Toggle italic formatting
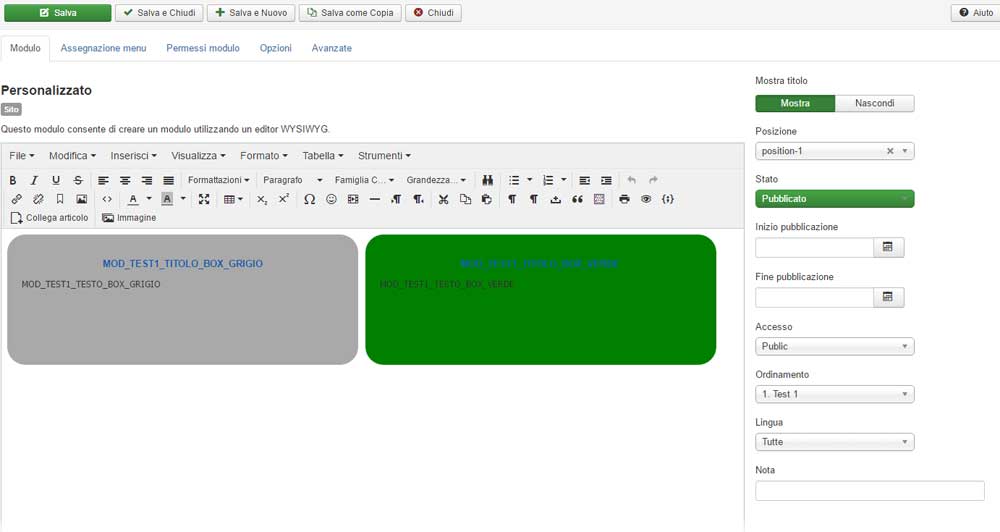Viewport: 1000px width, 532px height. tap(34, 180)
